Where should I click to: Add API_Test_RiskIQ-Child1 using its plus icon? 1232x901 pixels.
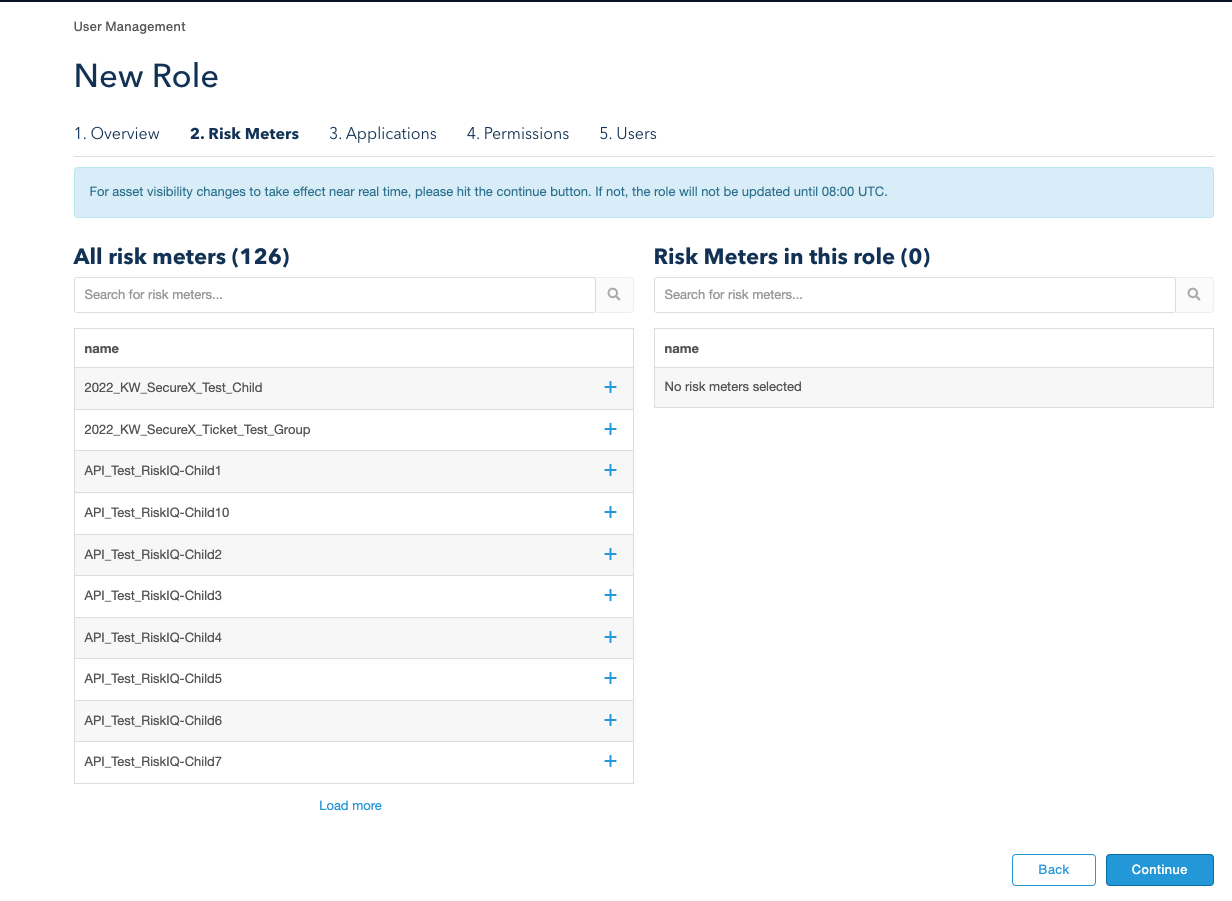point(610,470)
